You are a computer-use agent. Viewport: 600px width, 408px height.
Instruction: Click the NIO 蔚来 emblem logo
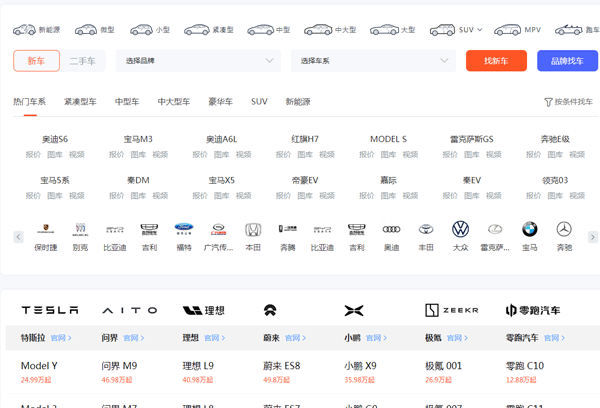(270, 310)
